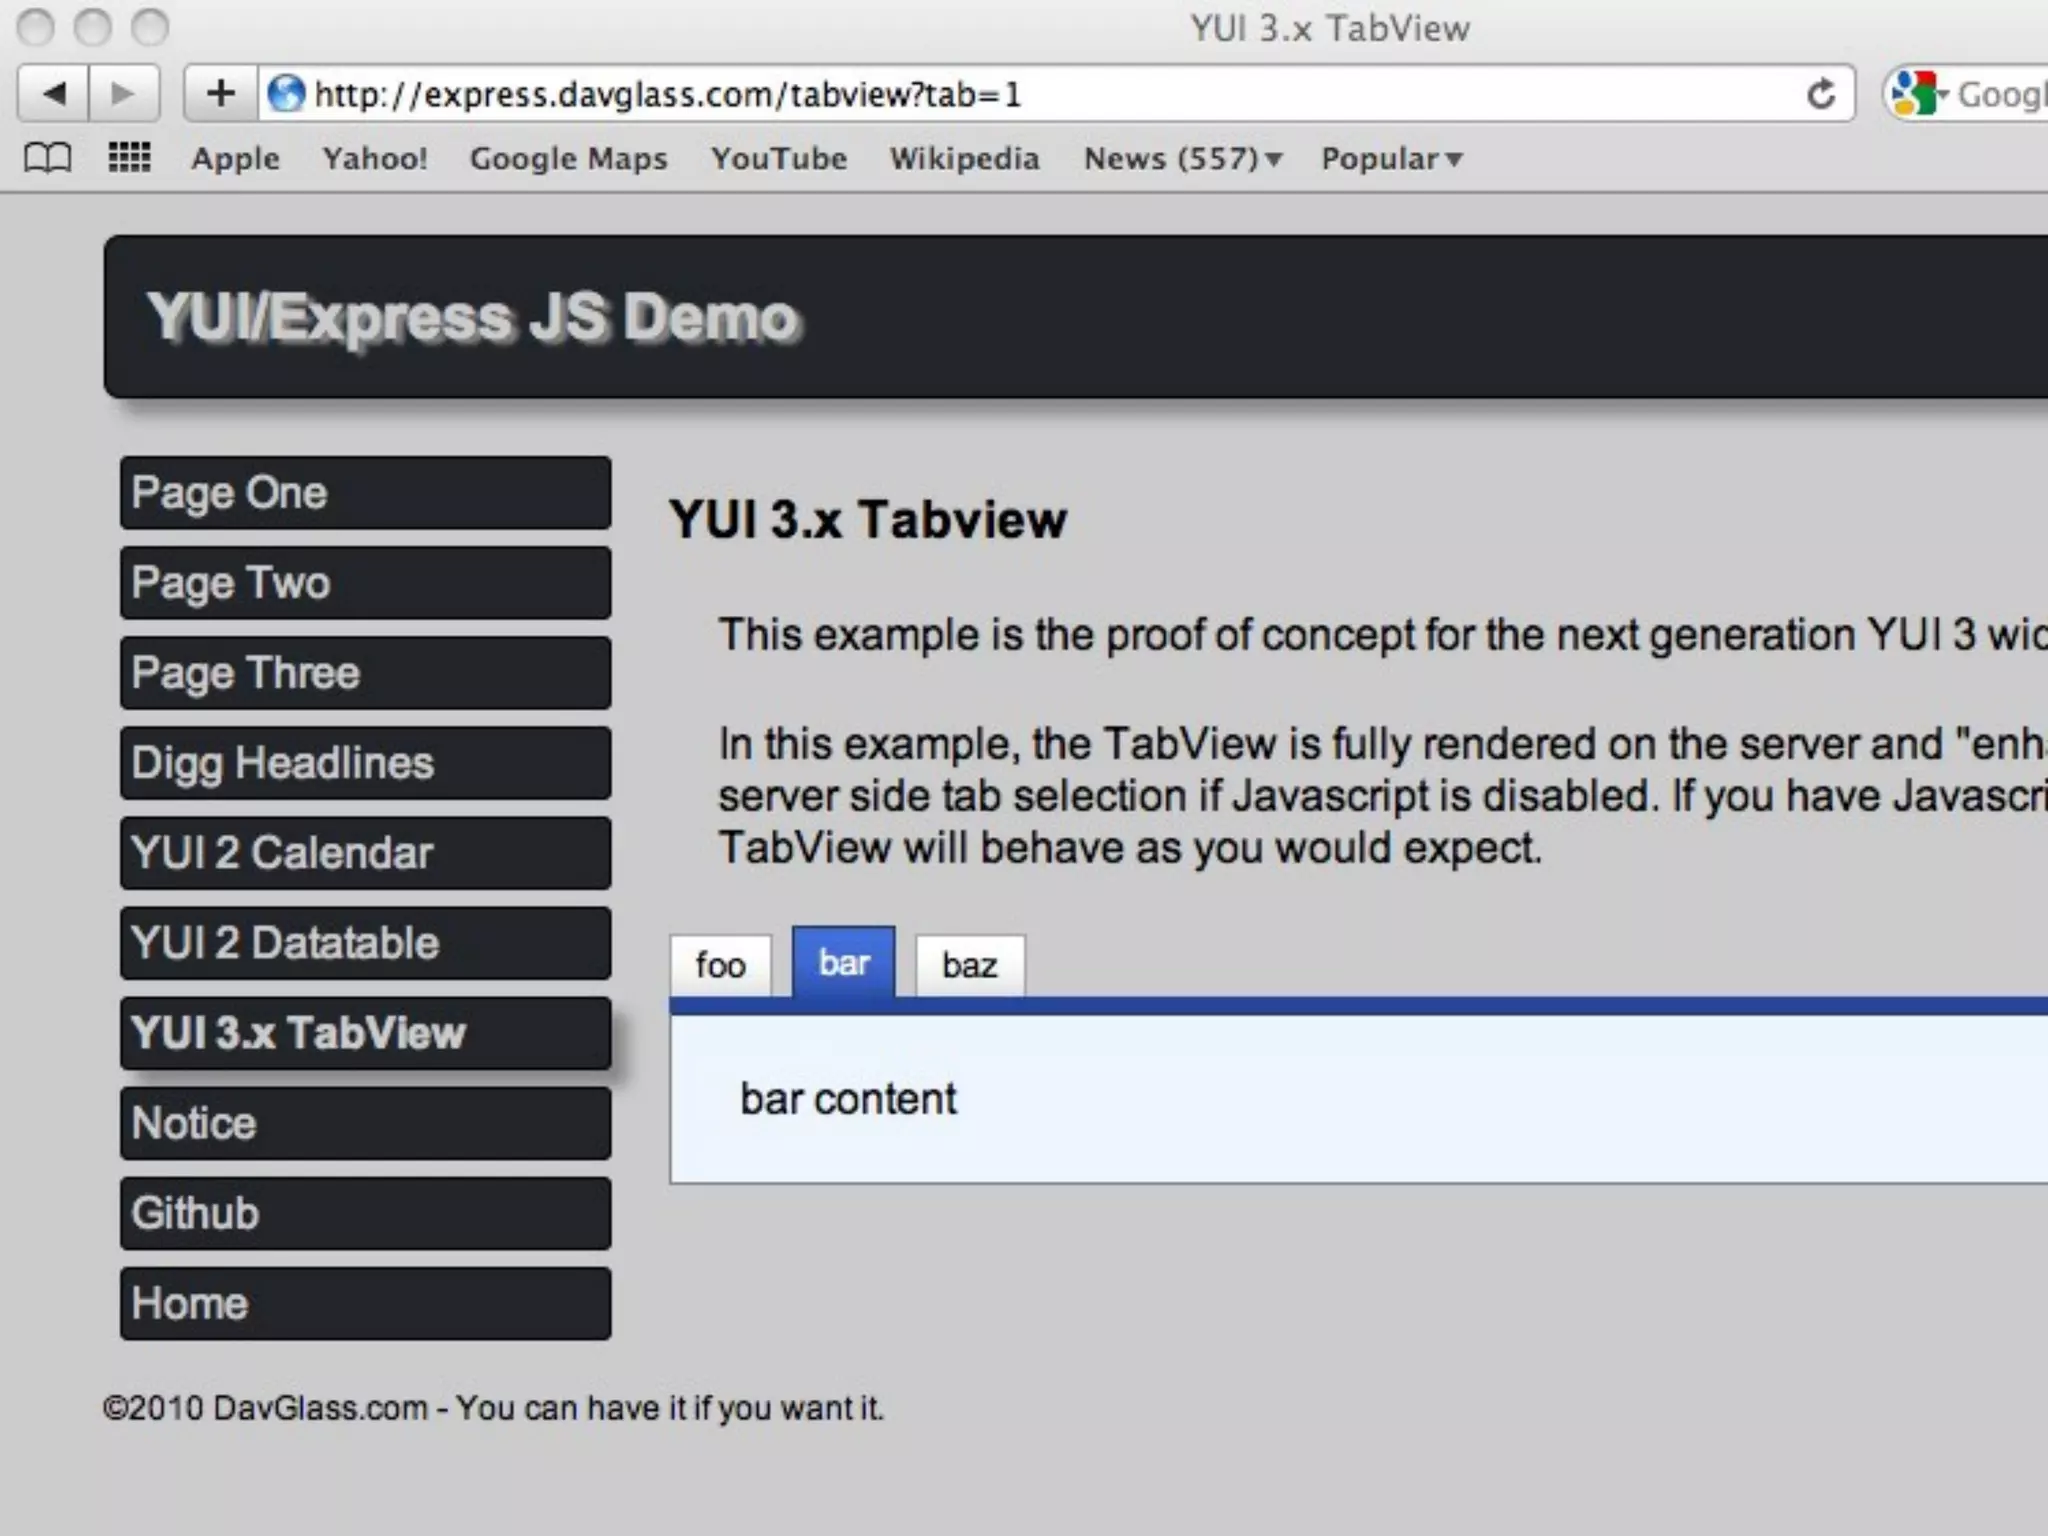Viewport: 2048px width, 1536px height.
Task: Expand the Popular bookmarks dropdown
Action: pos(1391,158)
